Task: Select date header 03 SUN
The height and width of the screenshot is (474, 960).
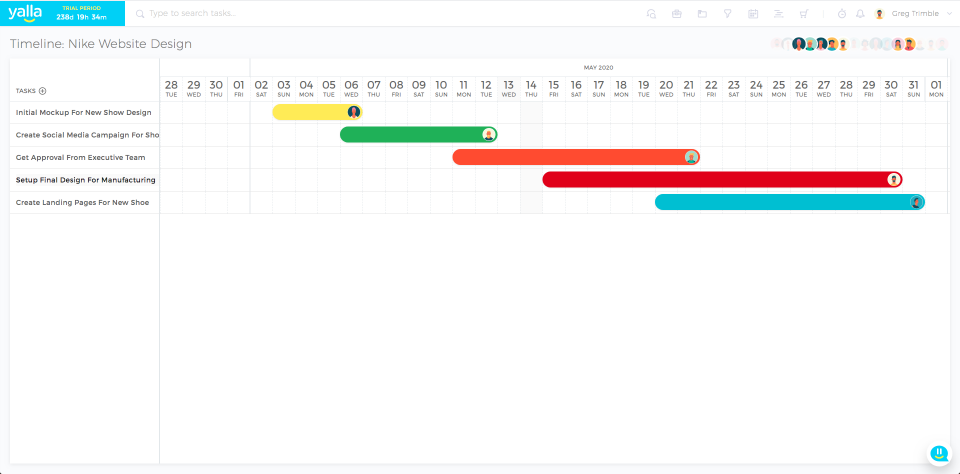Action: click(283, 88)
